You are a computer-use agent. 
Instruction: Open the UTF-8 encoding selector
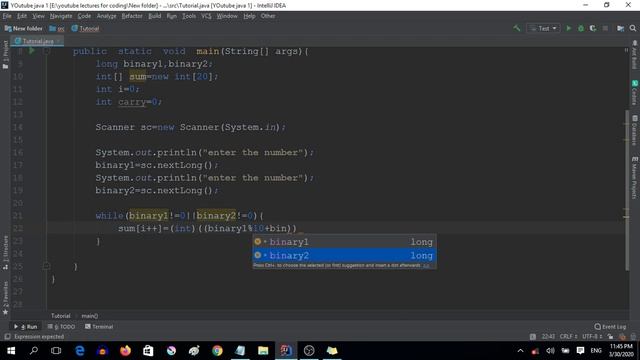point(592,337)
